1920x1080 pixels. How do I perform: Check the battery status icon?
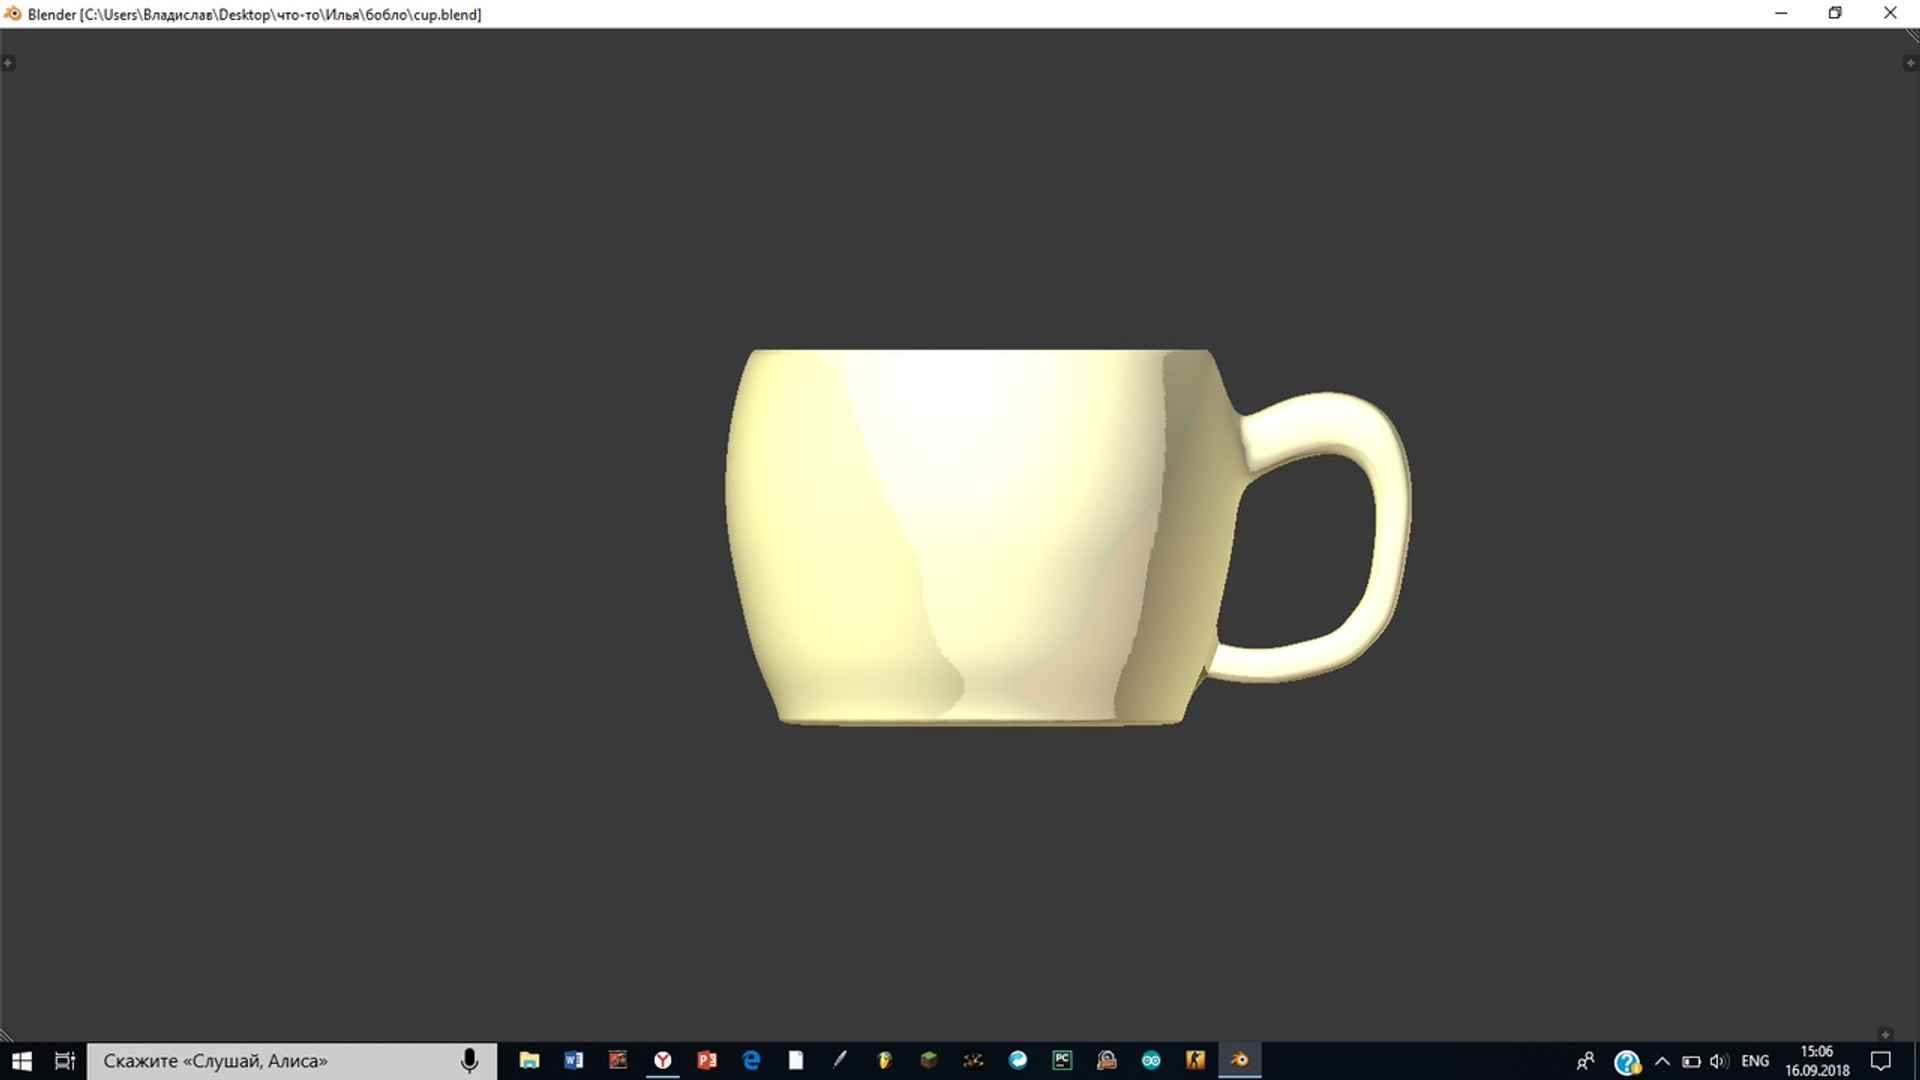click(x=1691, y=1061)
